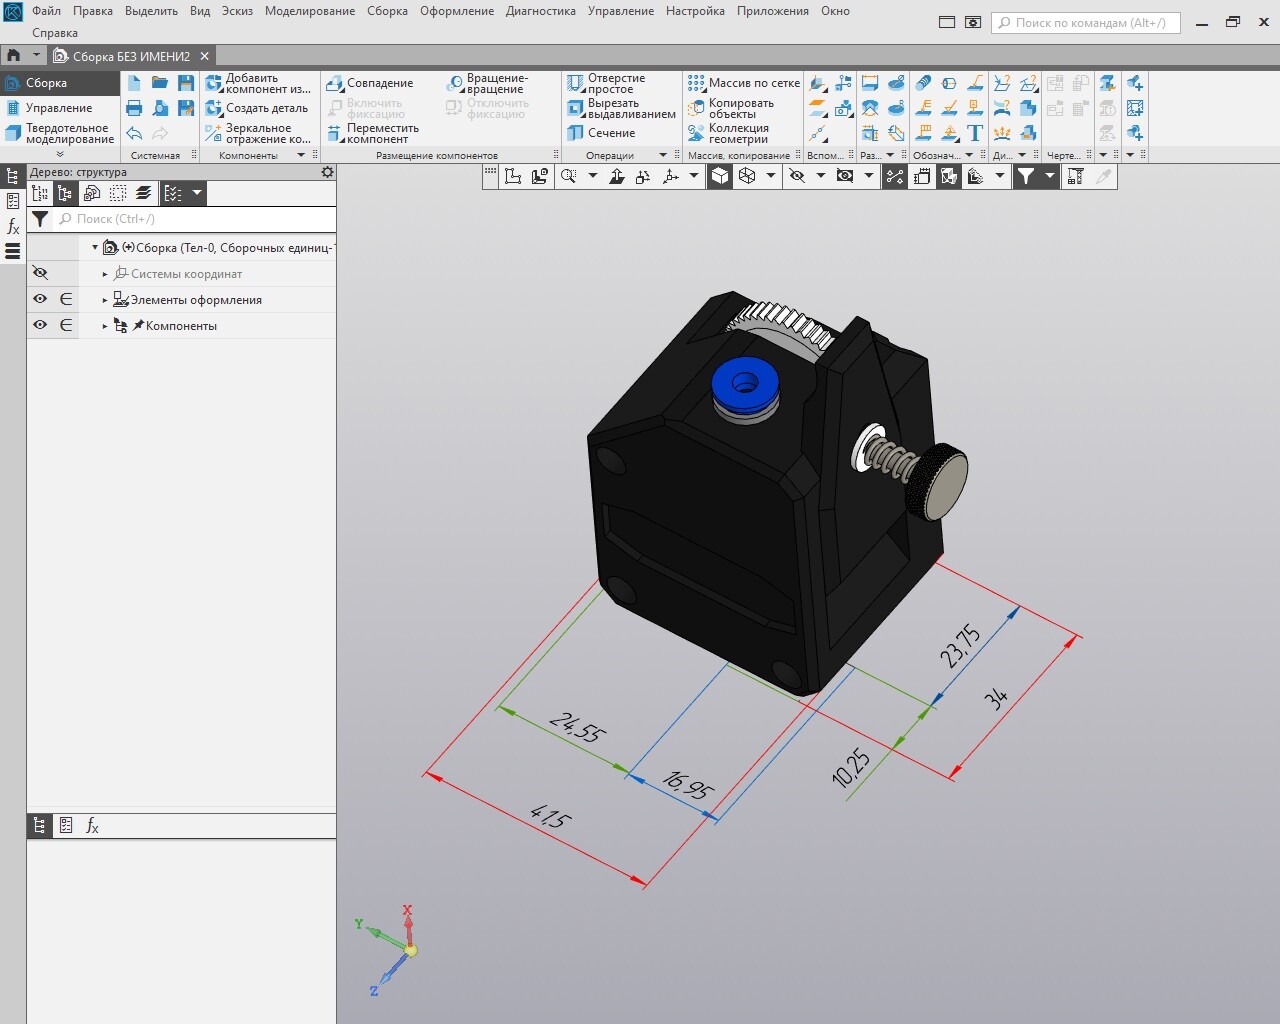The image size is (1280, 1024).
Task: Click the Print icon in system toolbar
Action: 134,108
